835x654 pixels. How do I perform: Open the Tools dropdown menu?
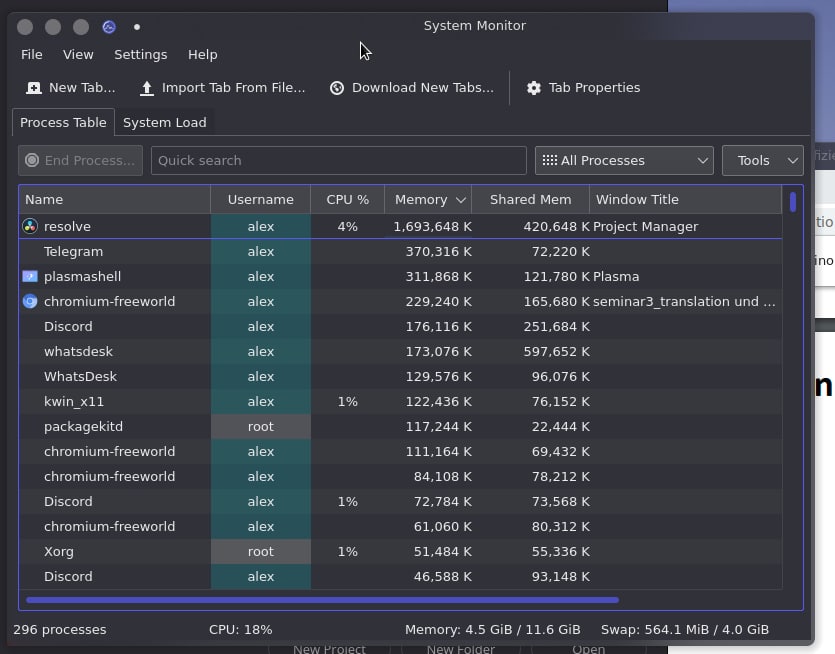coord(763,160)
